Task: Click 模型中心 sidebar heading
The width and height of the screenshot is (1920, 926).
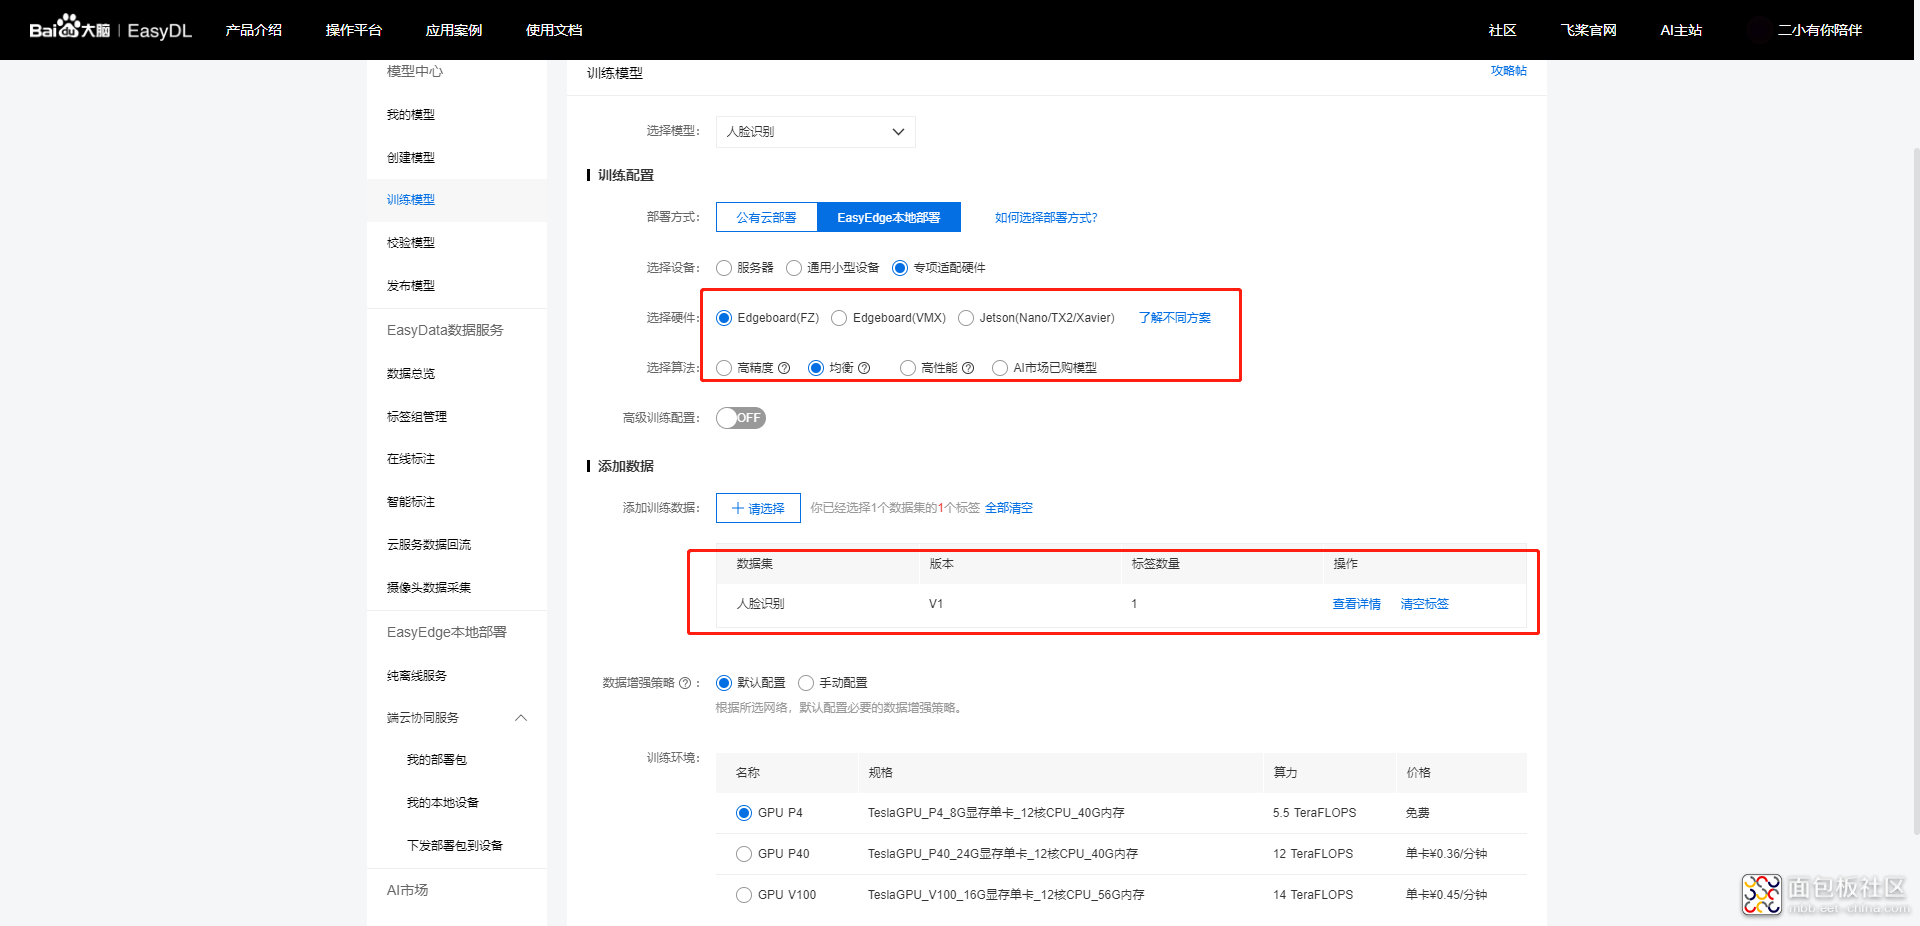Action: point(415,72)
